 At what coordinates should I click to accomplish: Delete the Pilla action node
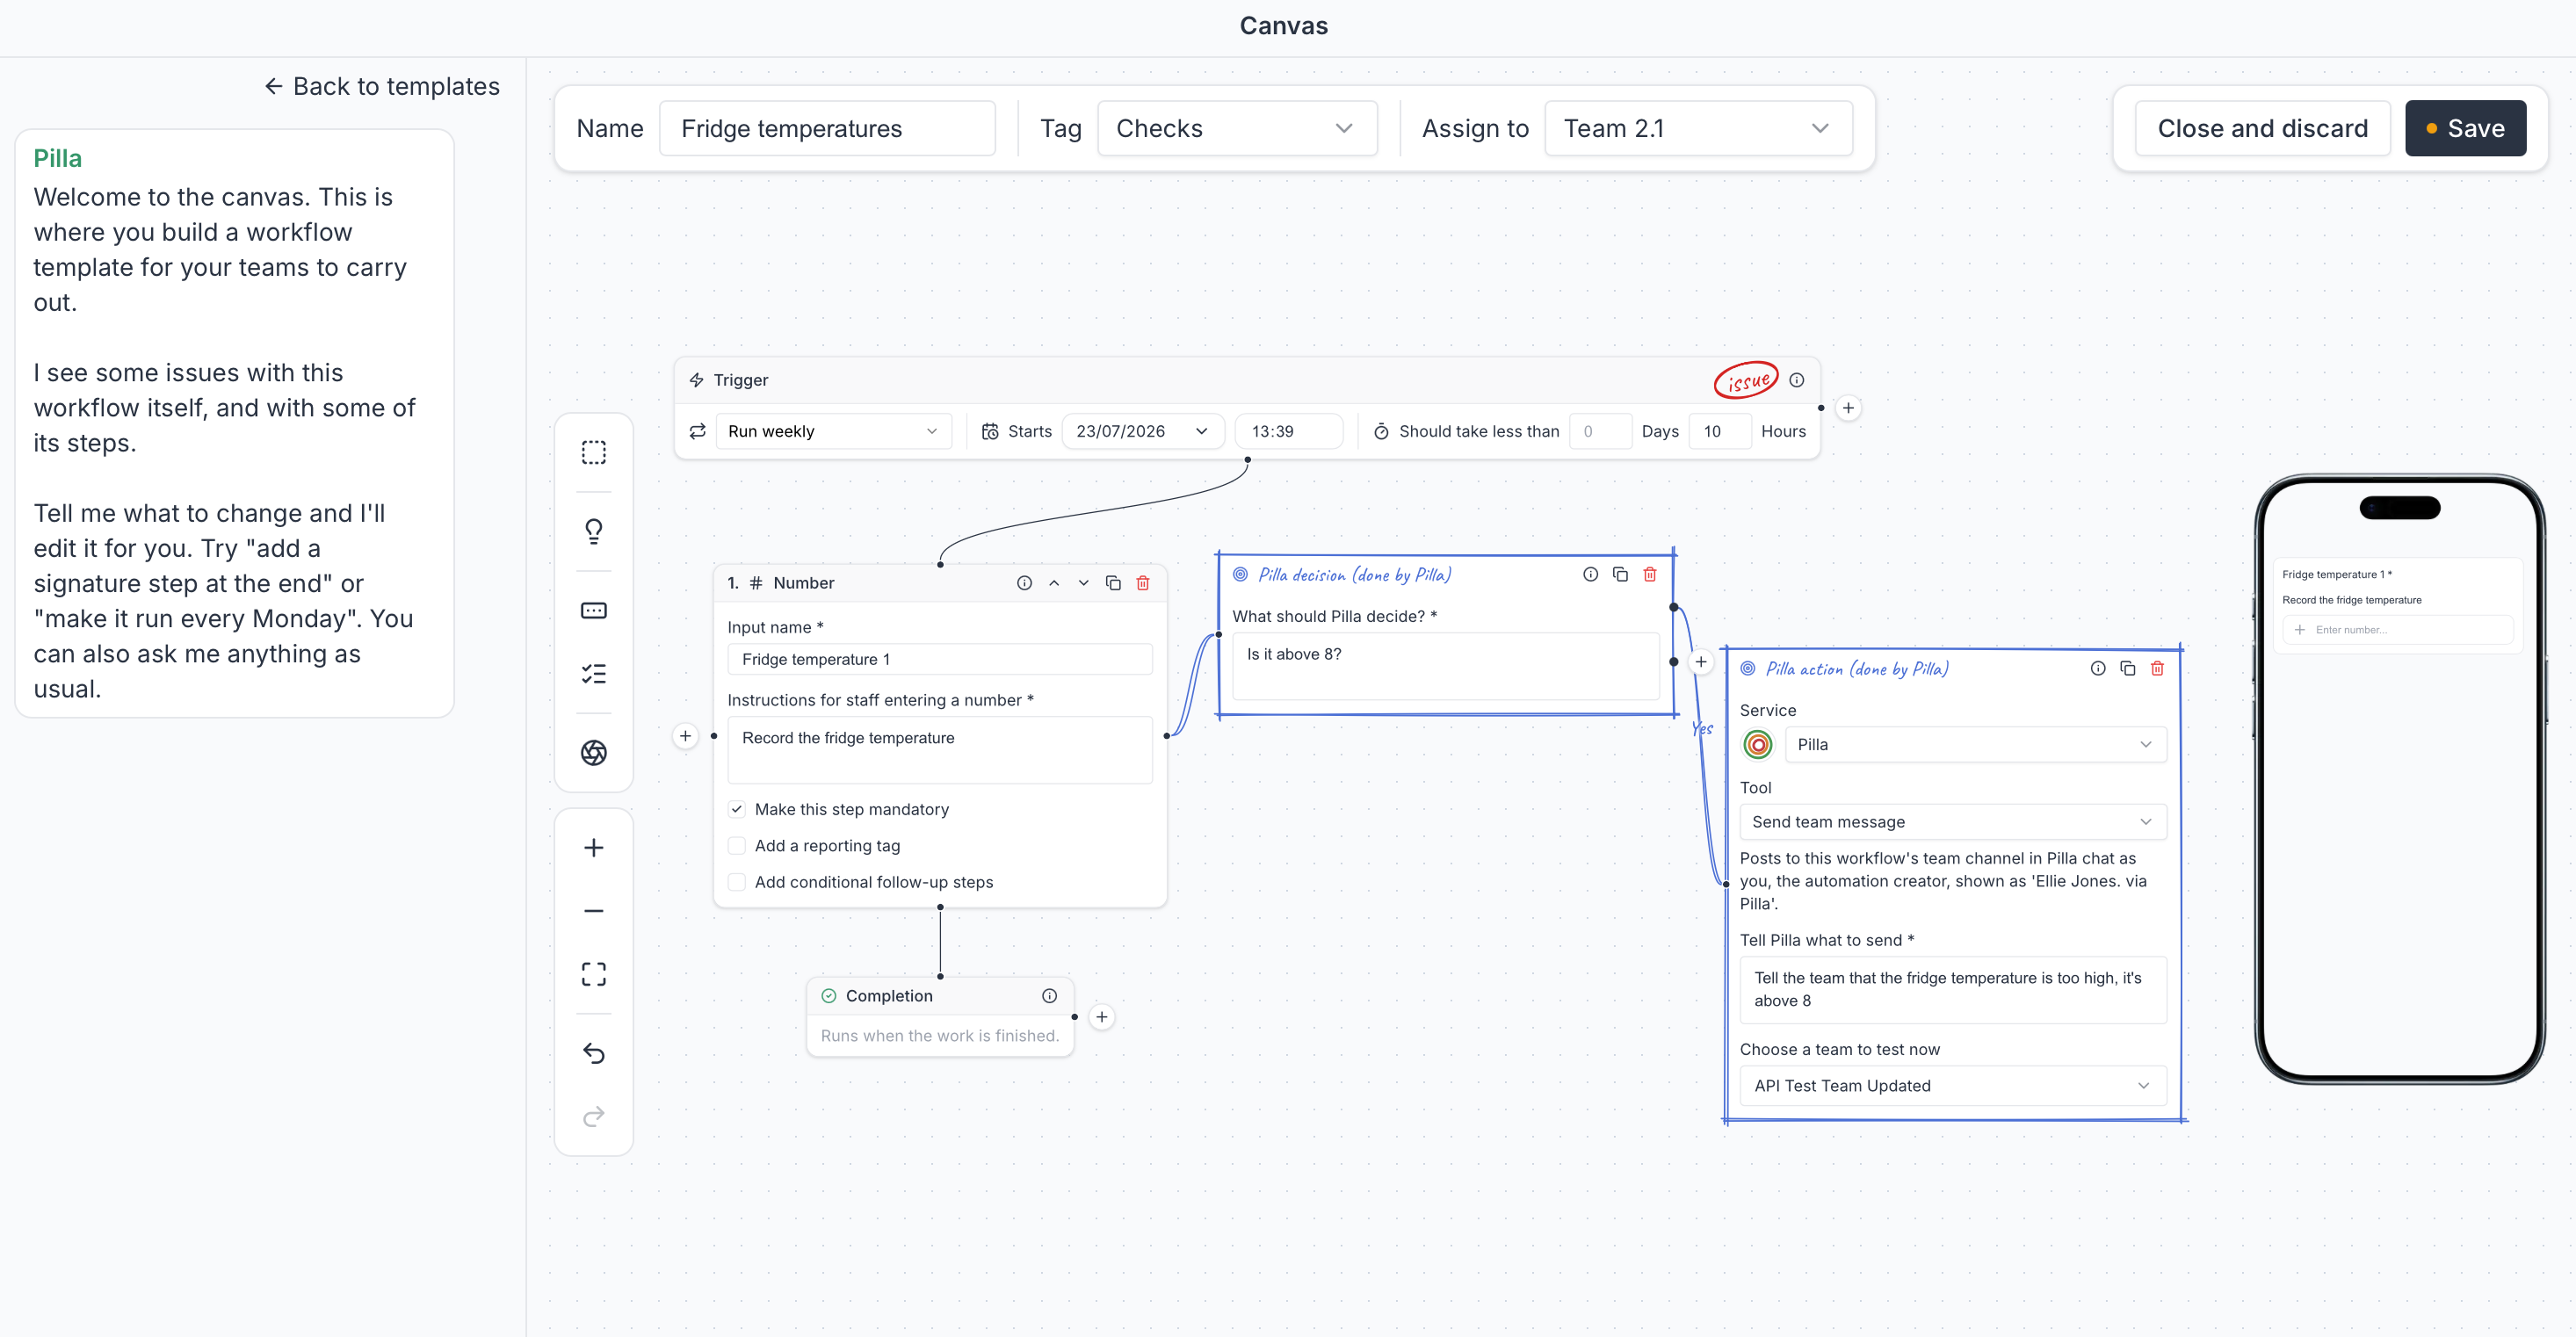pos(2158,668)
